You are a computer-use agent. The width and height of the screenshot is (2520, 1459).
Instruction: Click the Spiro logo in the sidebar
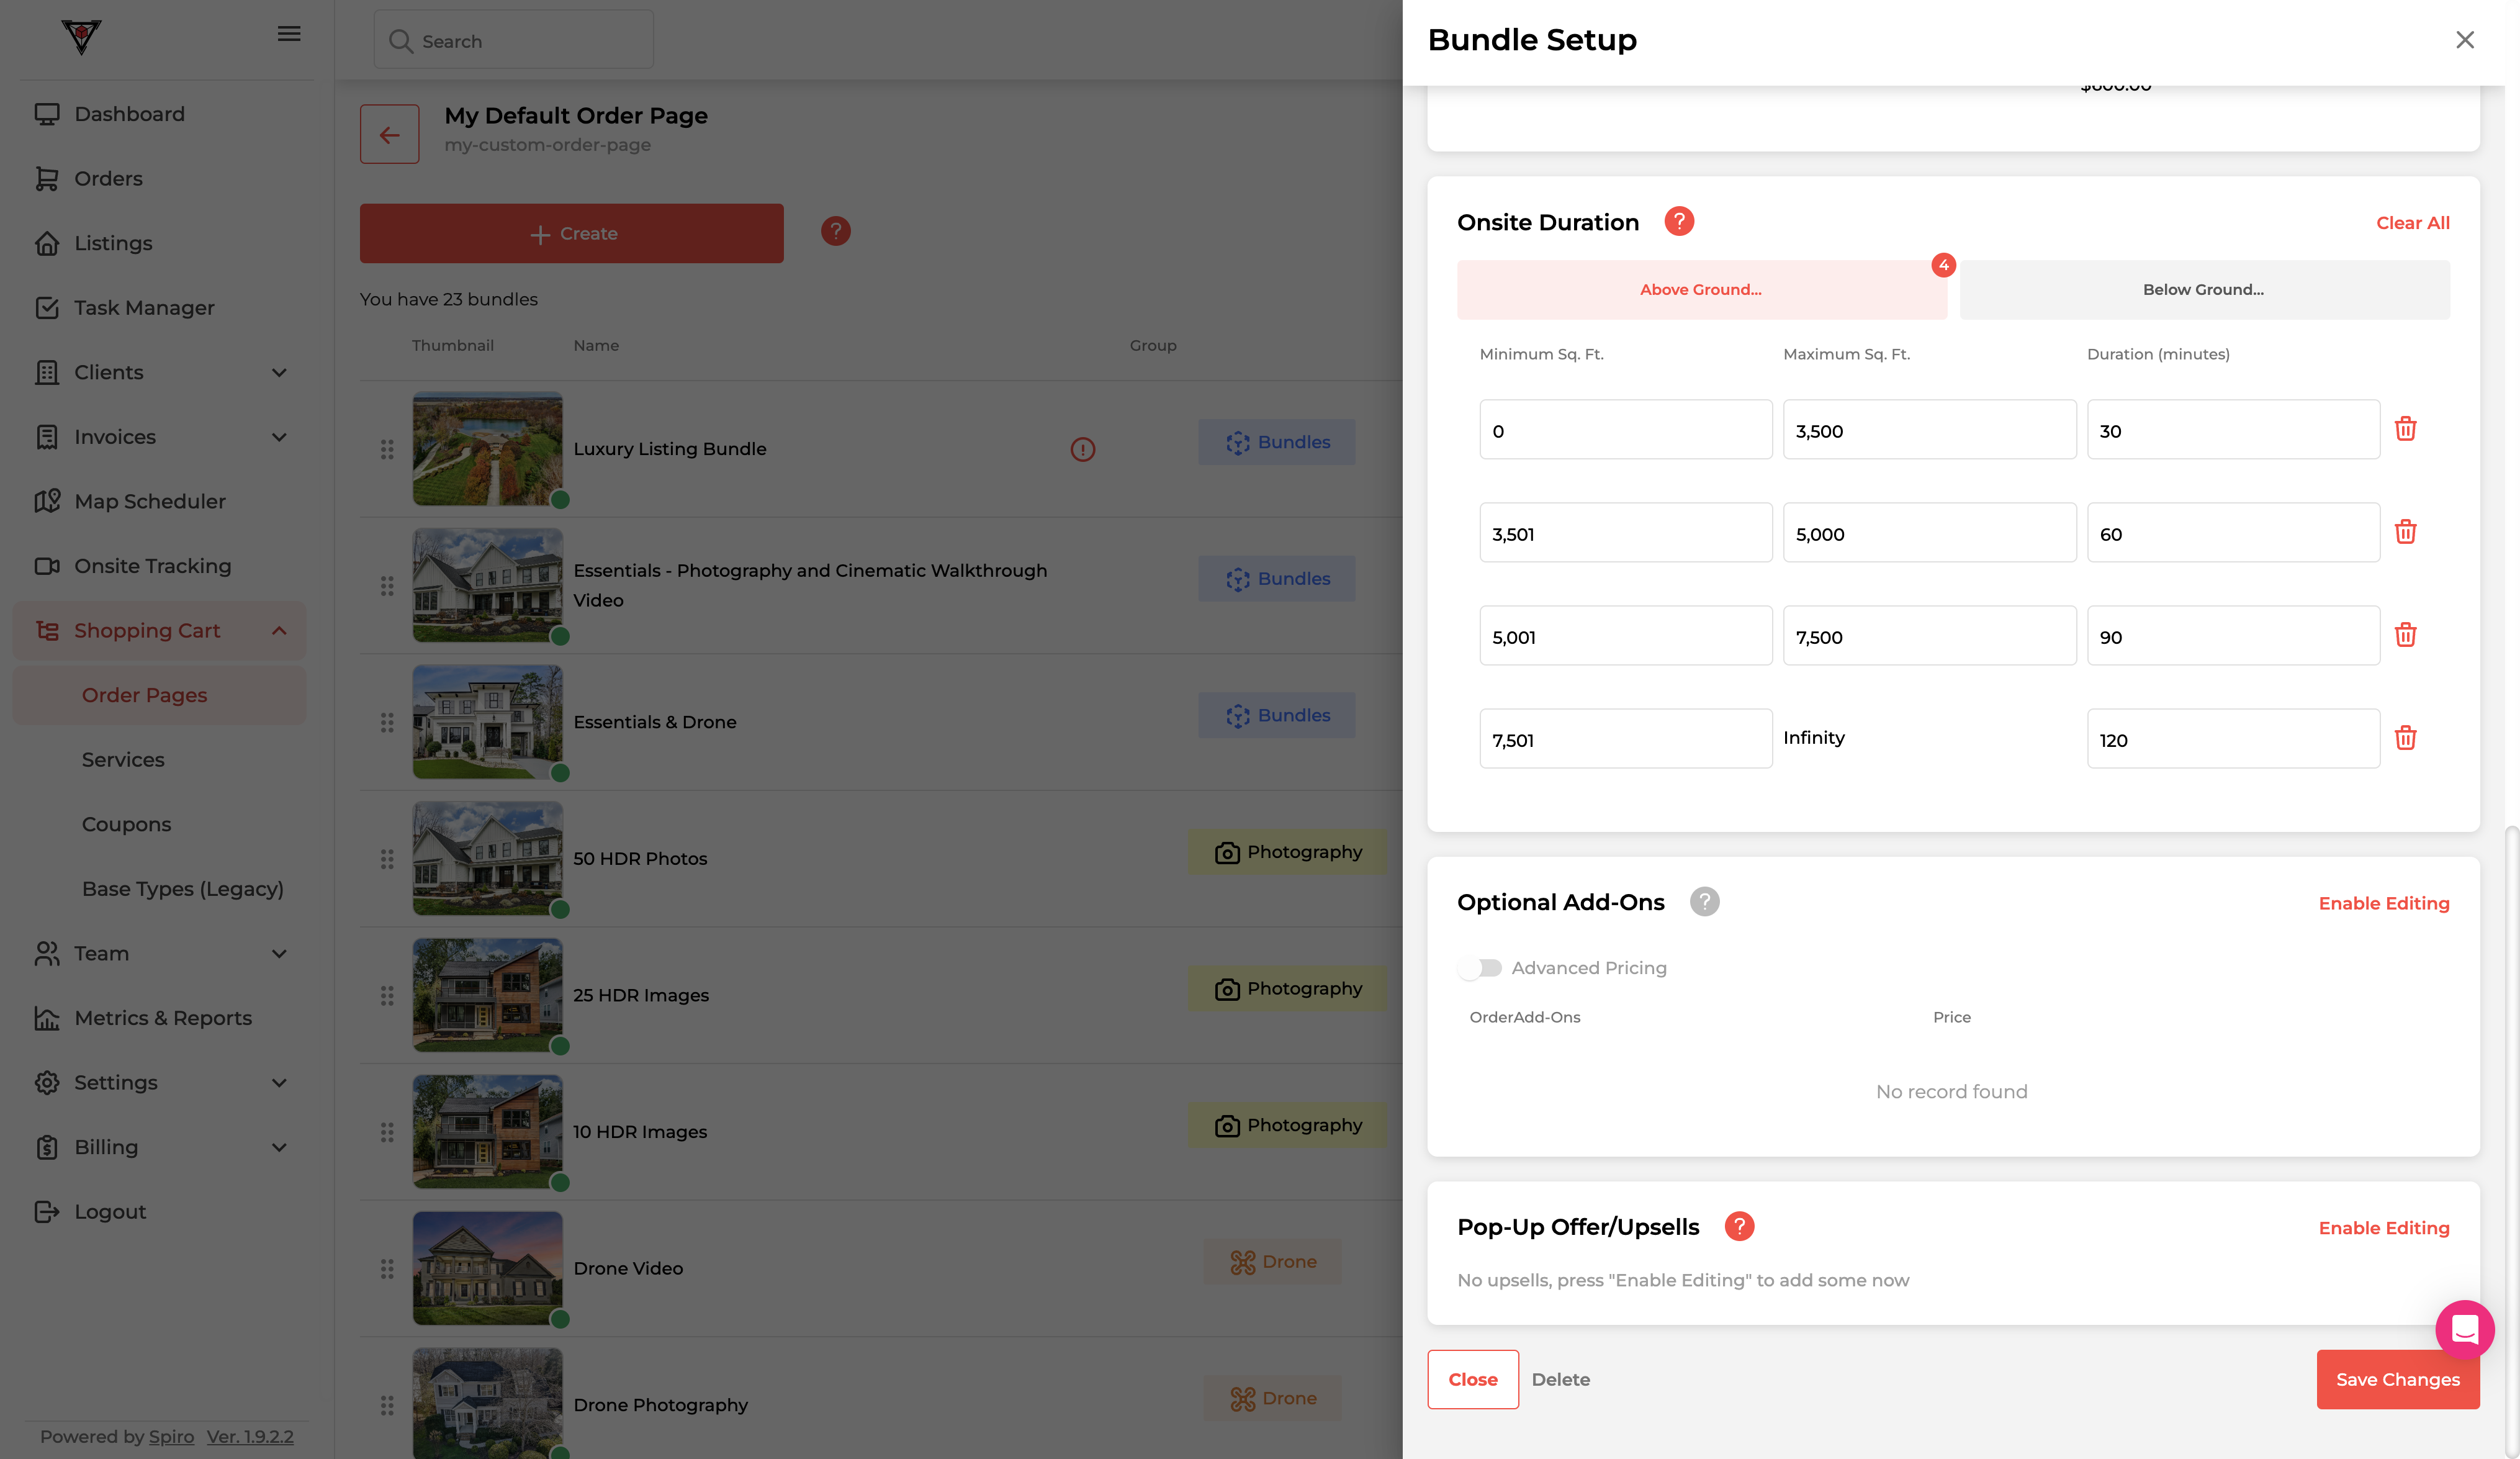click(81, 36)
